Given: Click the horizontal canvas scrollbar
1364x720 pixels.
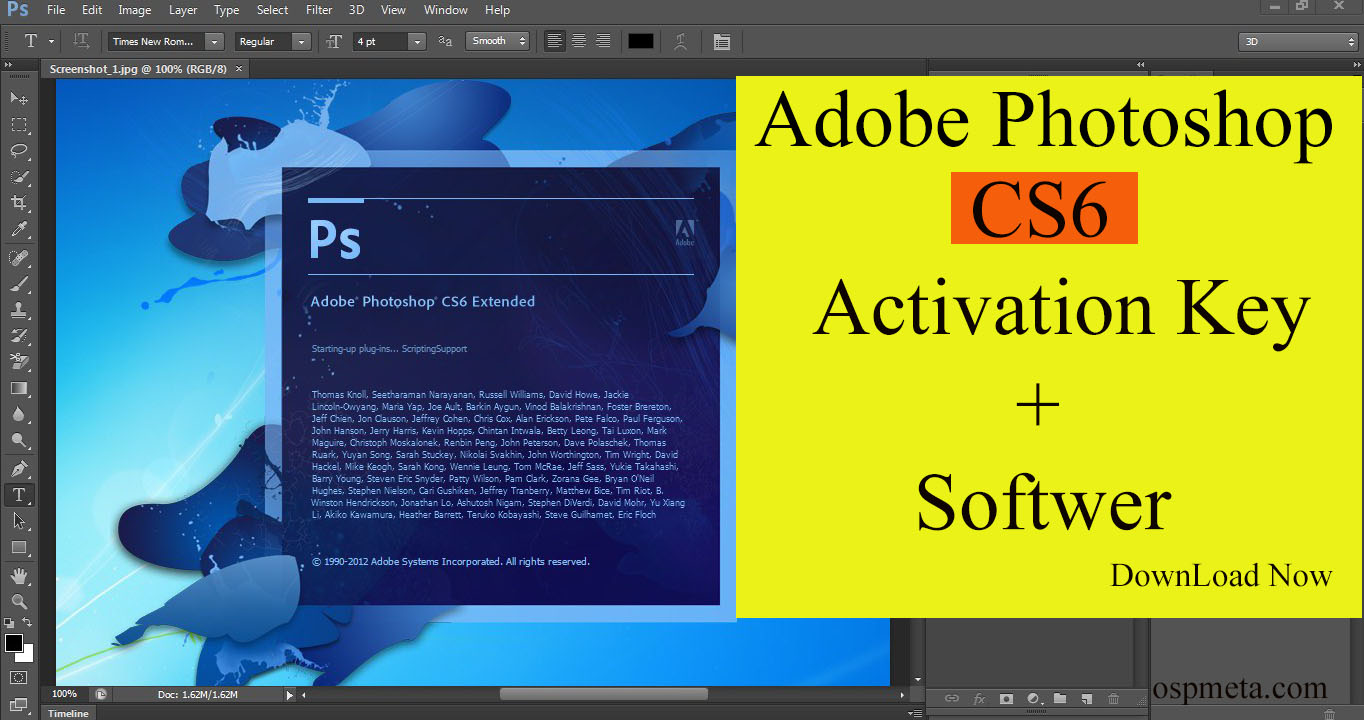Looking at the screenshot, I should 604,694.
